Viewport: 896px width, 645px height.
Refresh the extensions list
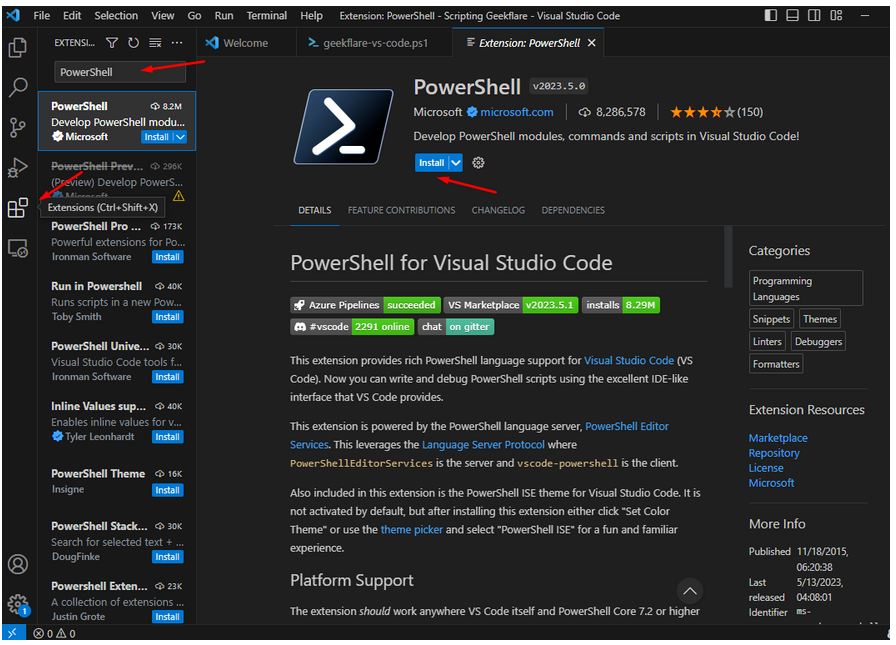click(134, 43)
